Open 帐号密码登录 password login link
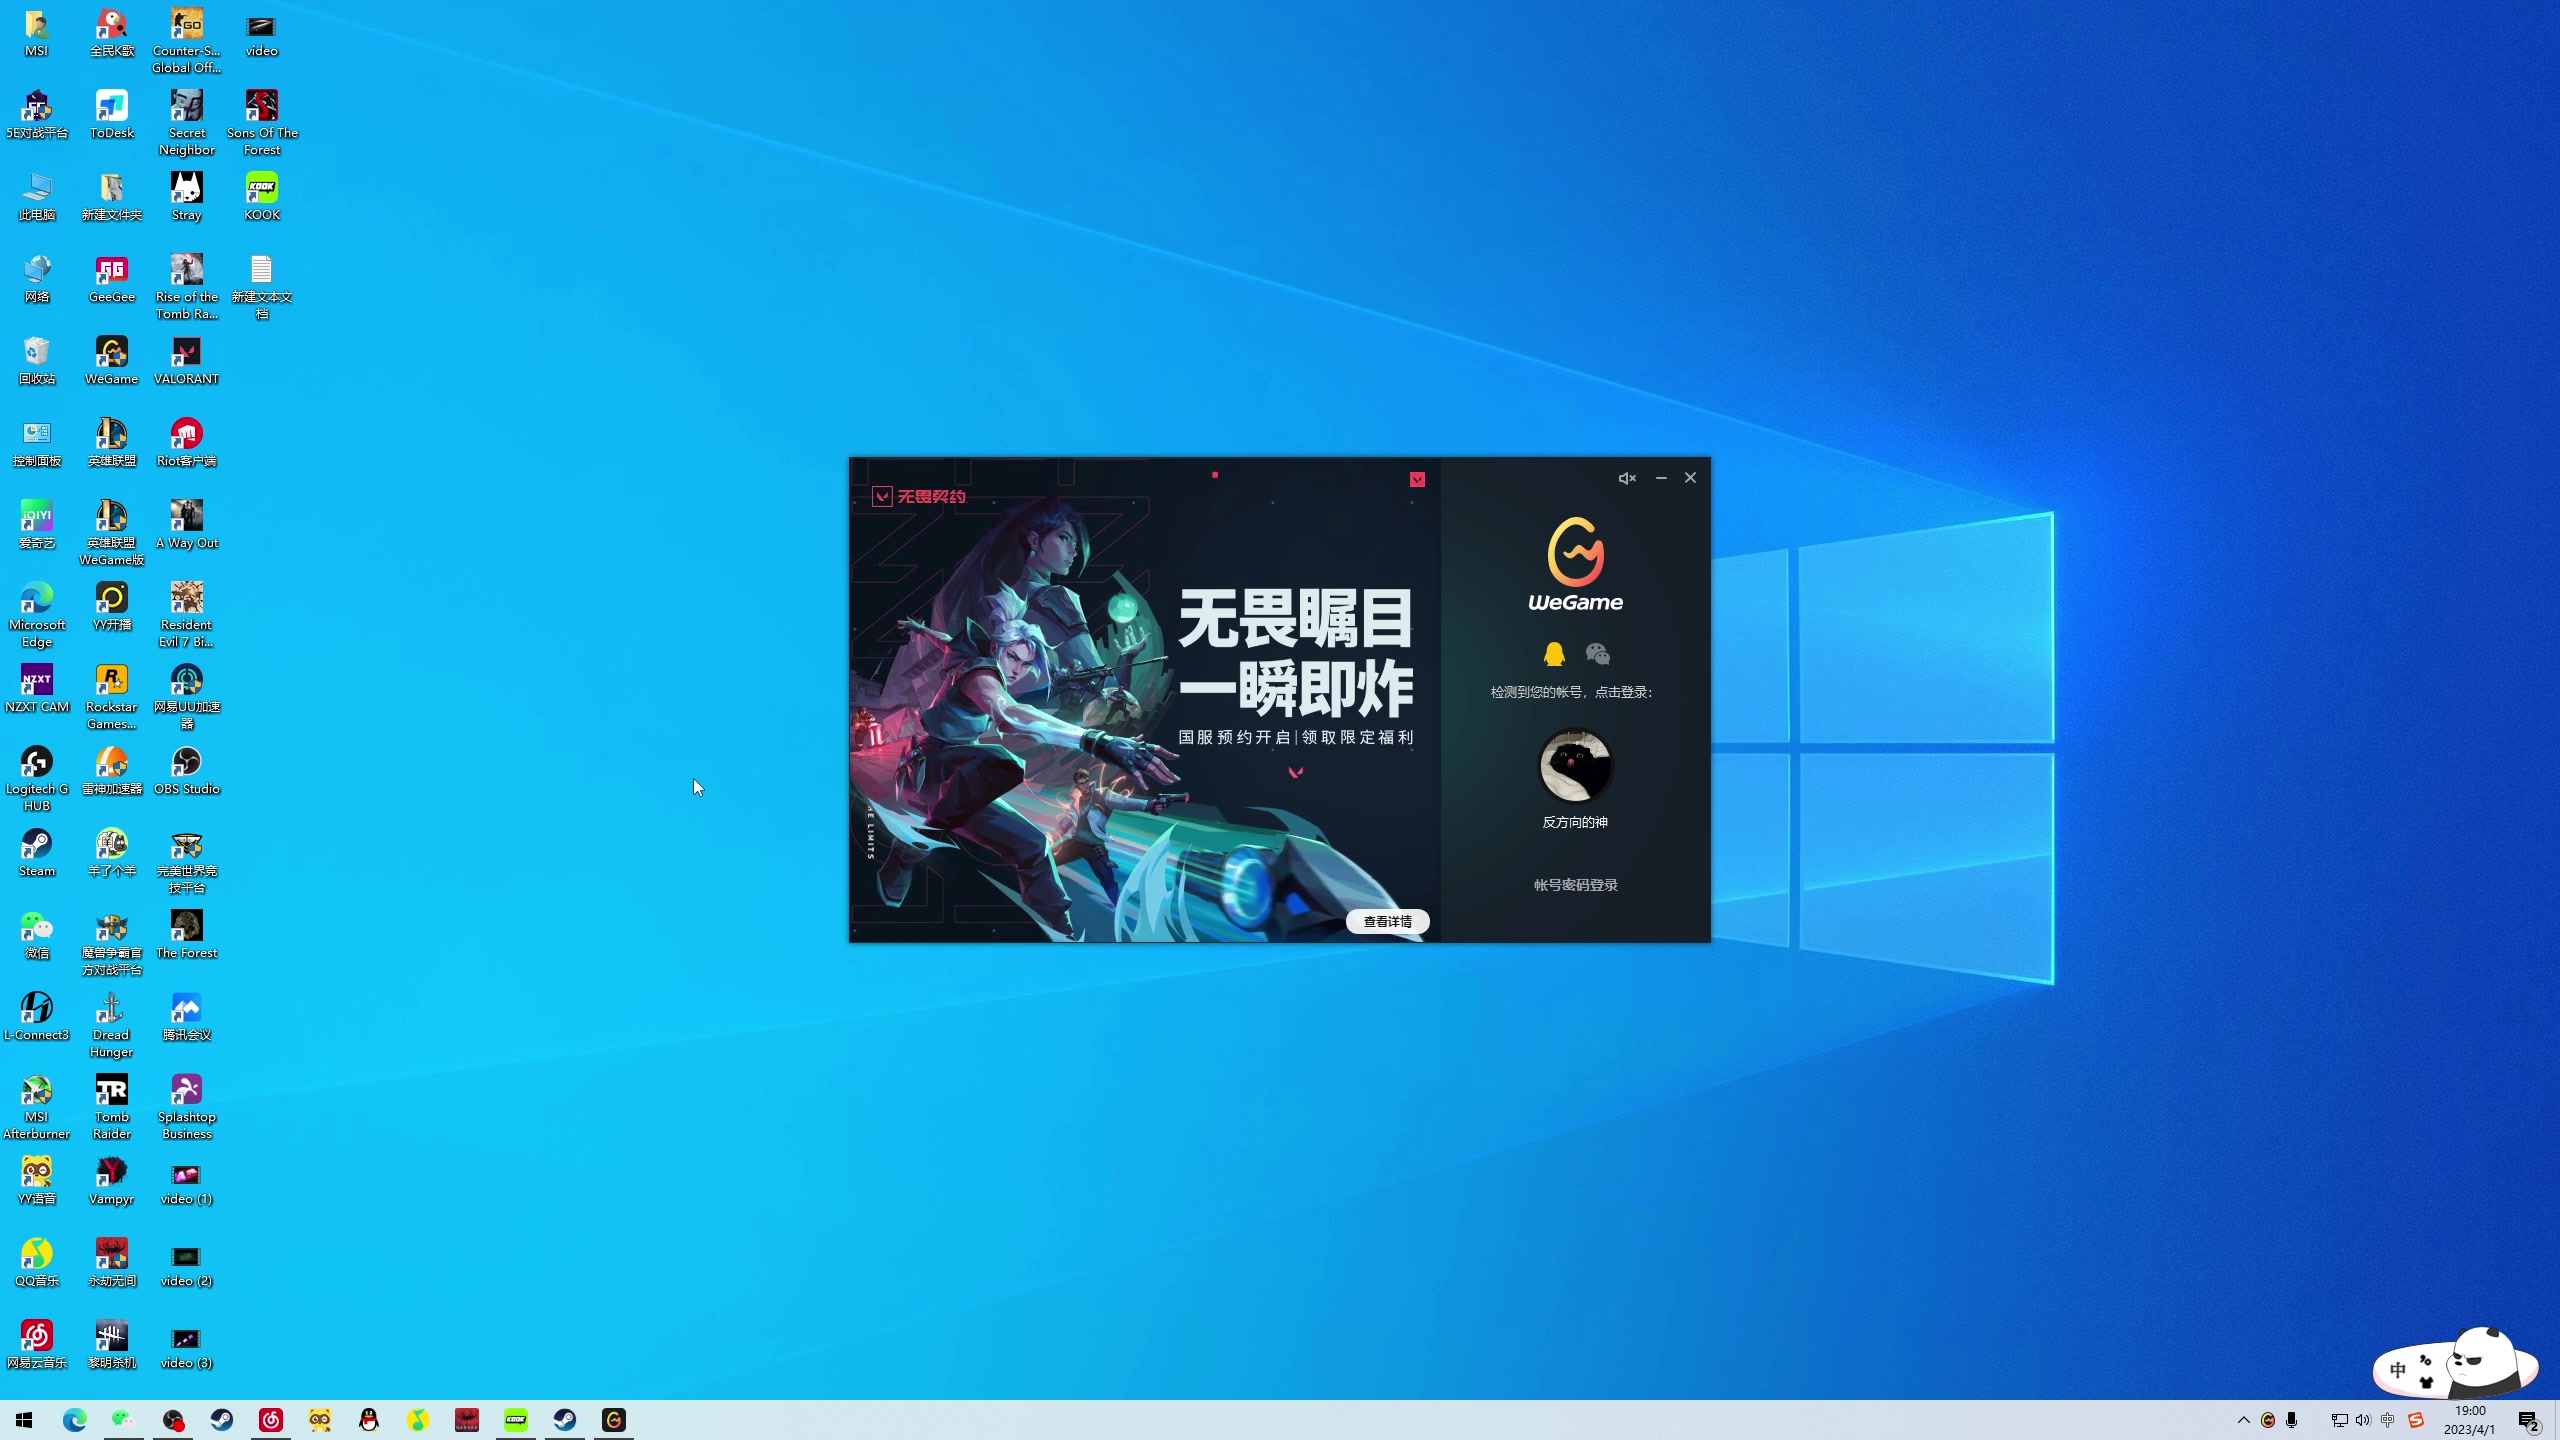Screen dimensions: 2560x1440 [1575, 885]
